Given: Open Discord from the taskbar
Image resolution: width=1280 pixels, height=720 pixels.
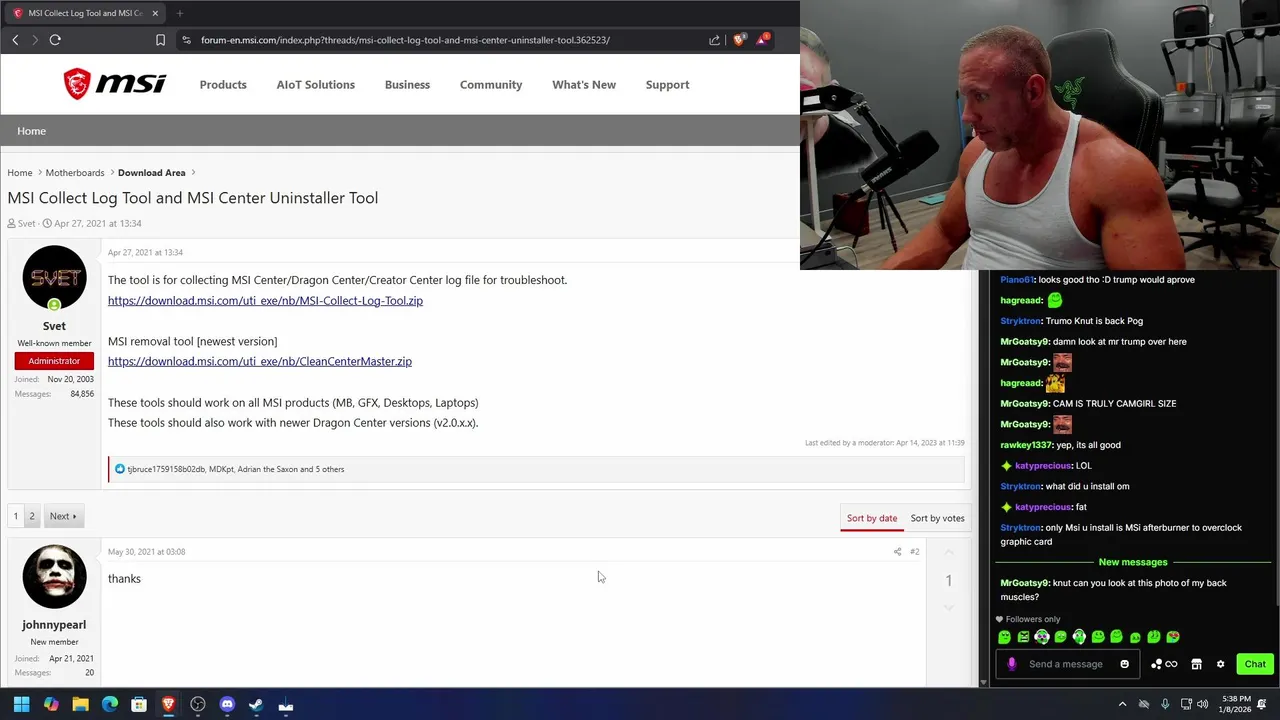Looking at the screenshot, I should click(227, 705).
